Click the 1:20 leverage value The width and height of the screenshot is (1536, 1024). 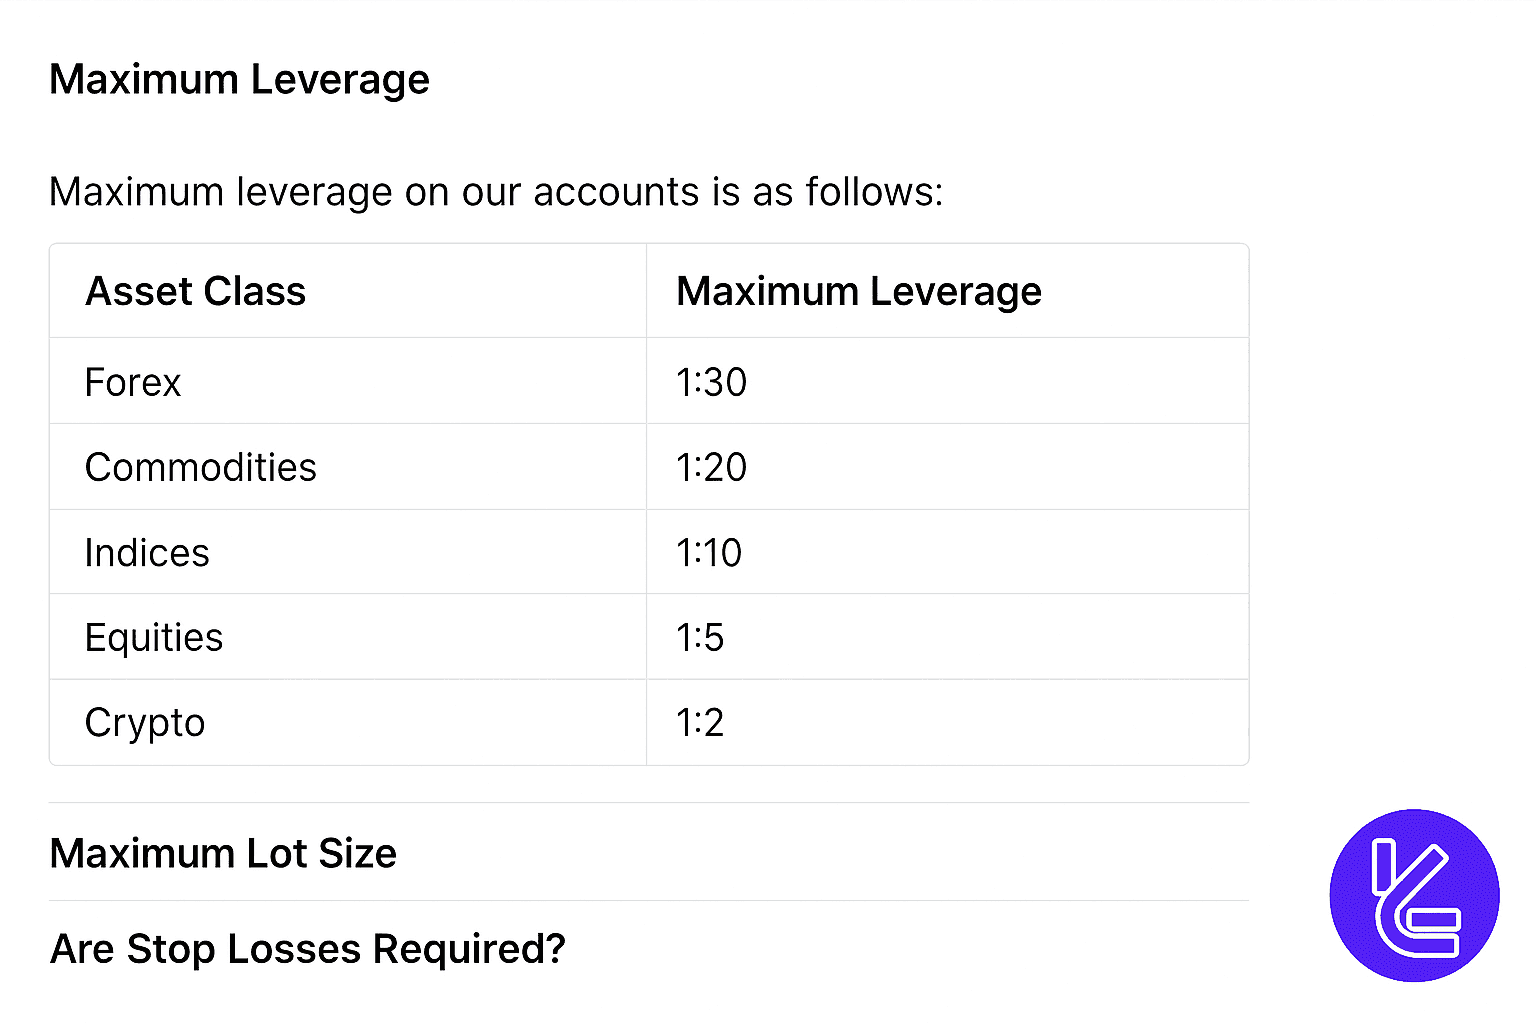pos(711,467)
